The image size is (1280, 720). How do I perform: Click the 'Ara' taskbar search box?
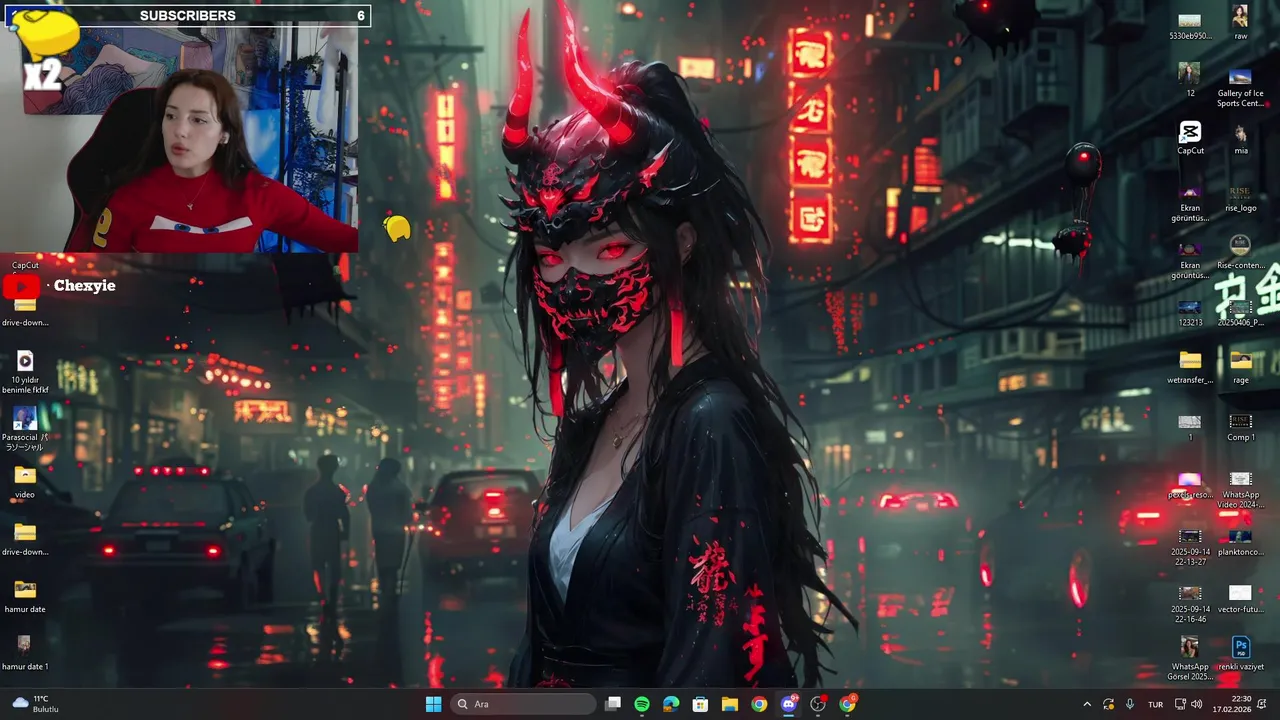pyautogui.click(x=524, y=704)
